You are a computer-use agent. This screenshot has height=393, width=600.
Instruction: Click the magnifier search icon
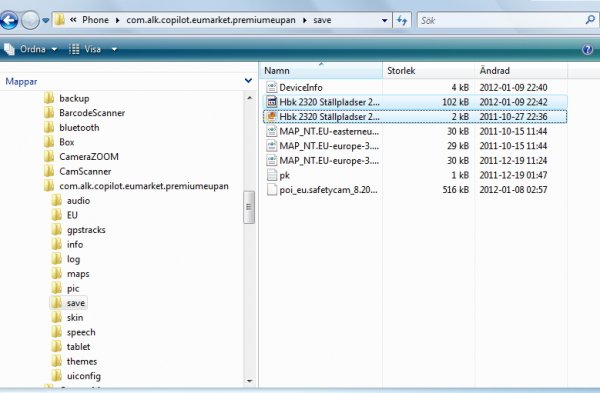590,20
